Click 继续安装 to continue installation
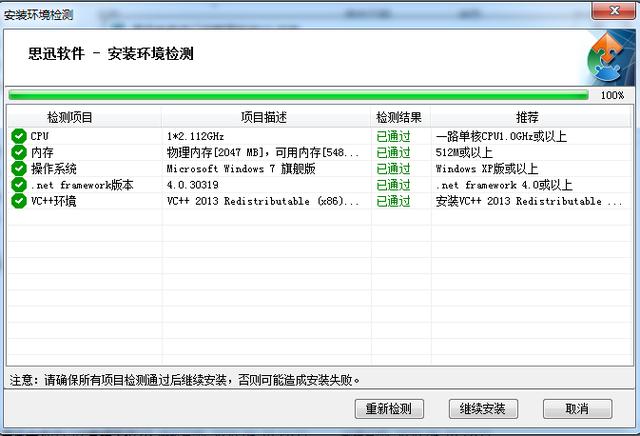640x436 pixels. (483, 409)
